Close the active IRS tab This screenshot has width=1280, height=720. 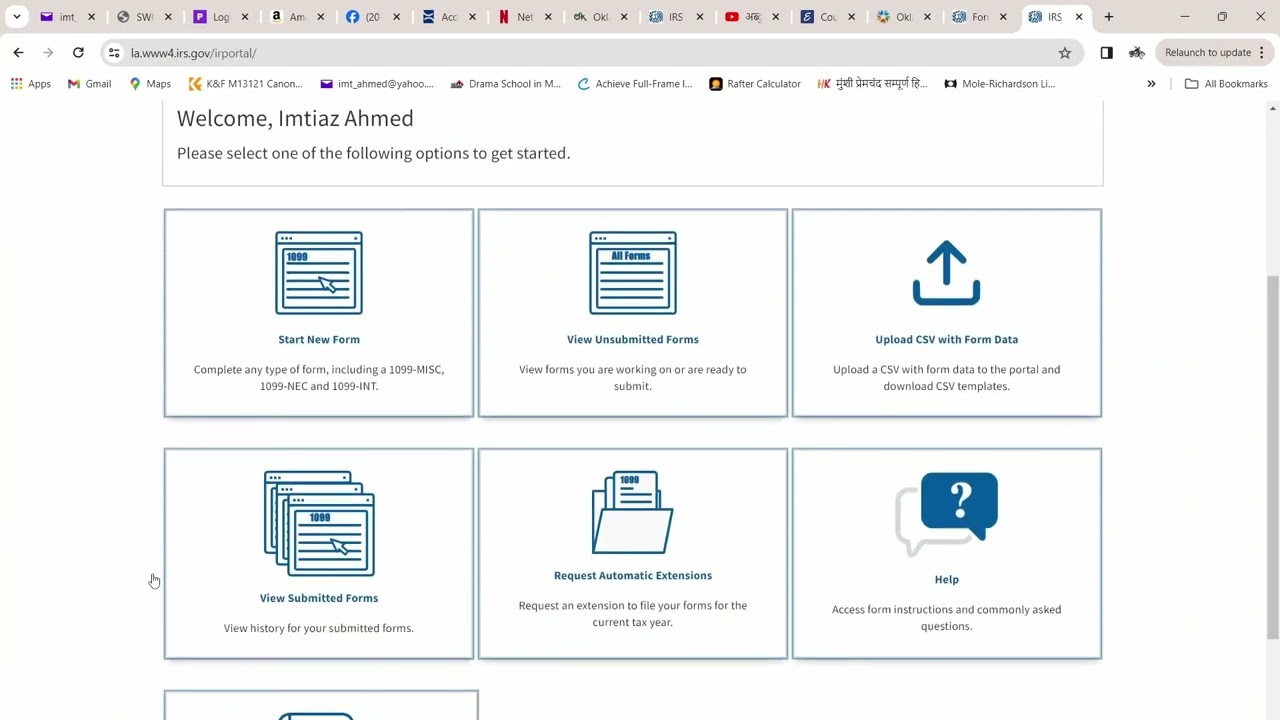pyautogui.click(x=1079, y=17)
